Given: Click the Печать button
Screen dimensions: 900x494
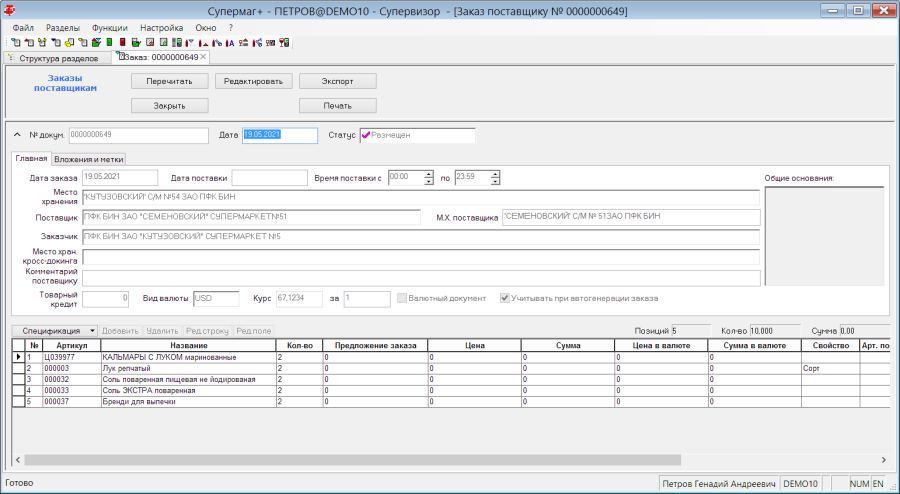Looking at the screenshot, I should click(x=338, y=106).
